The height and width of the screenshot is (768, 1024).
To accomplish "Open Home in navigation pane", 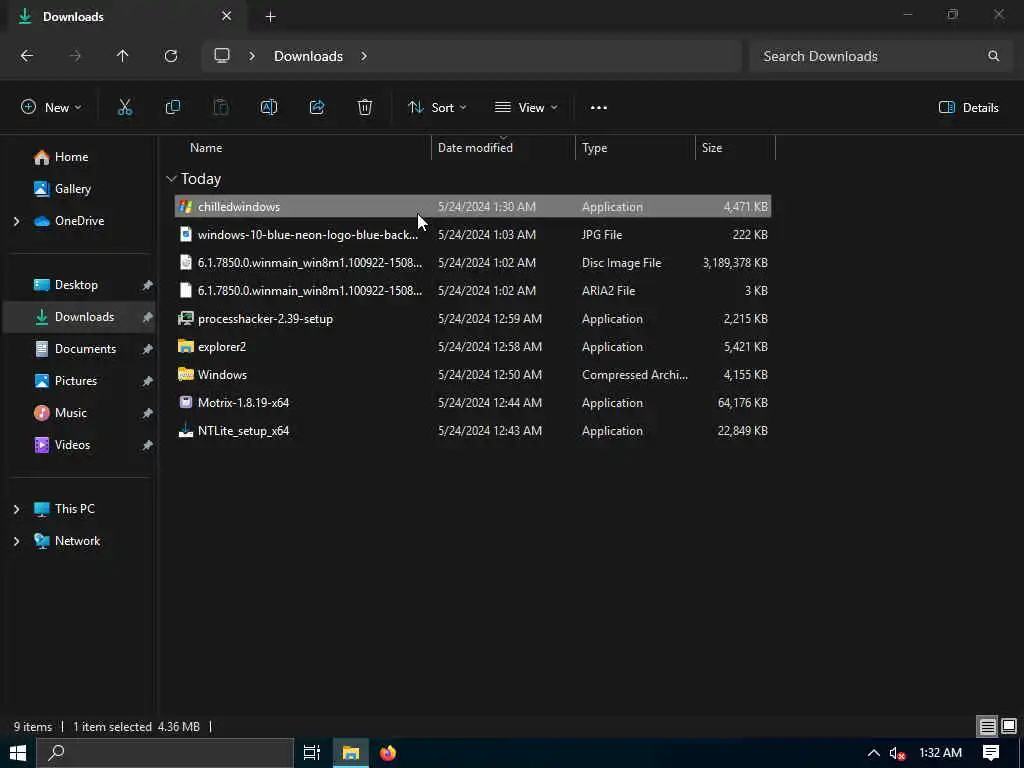I will click(71, 157).
